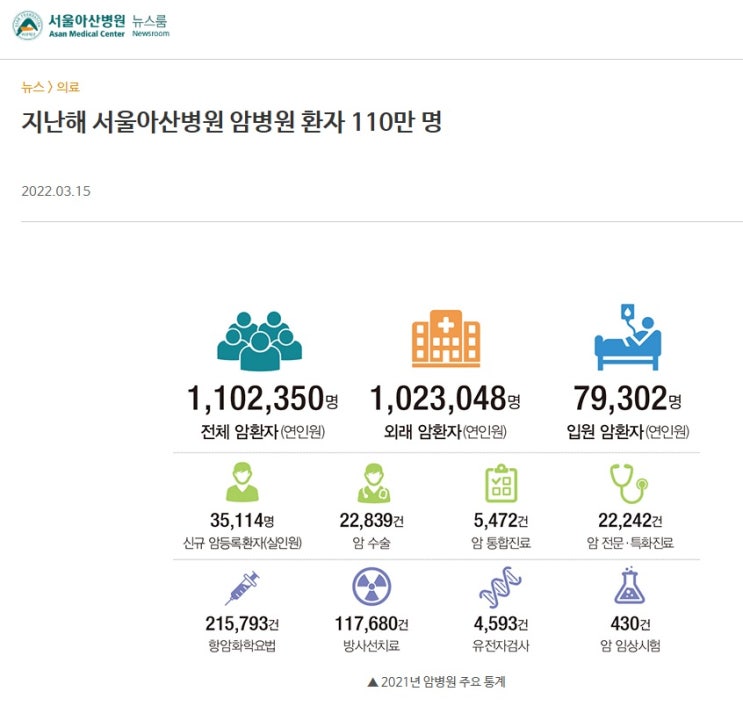Click the label 암 임상시험
The height and width of the screenshot is (713, 743).
[630, 646]
